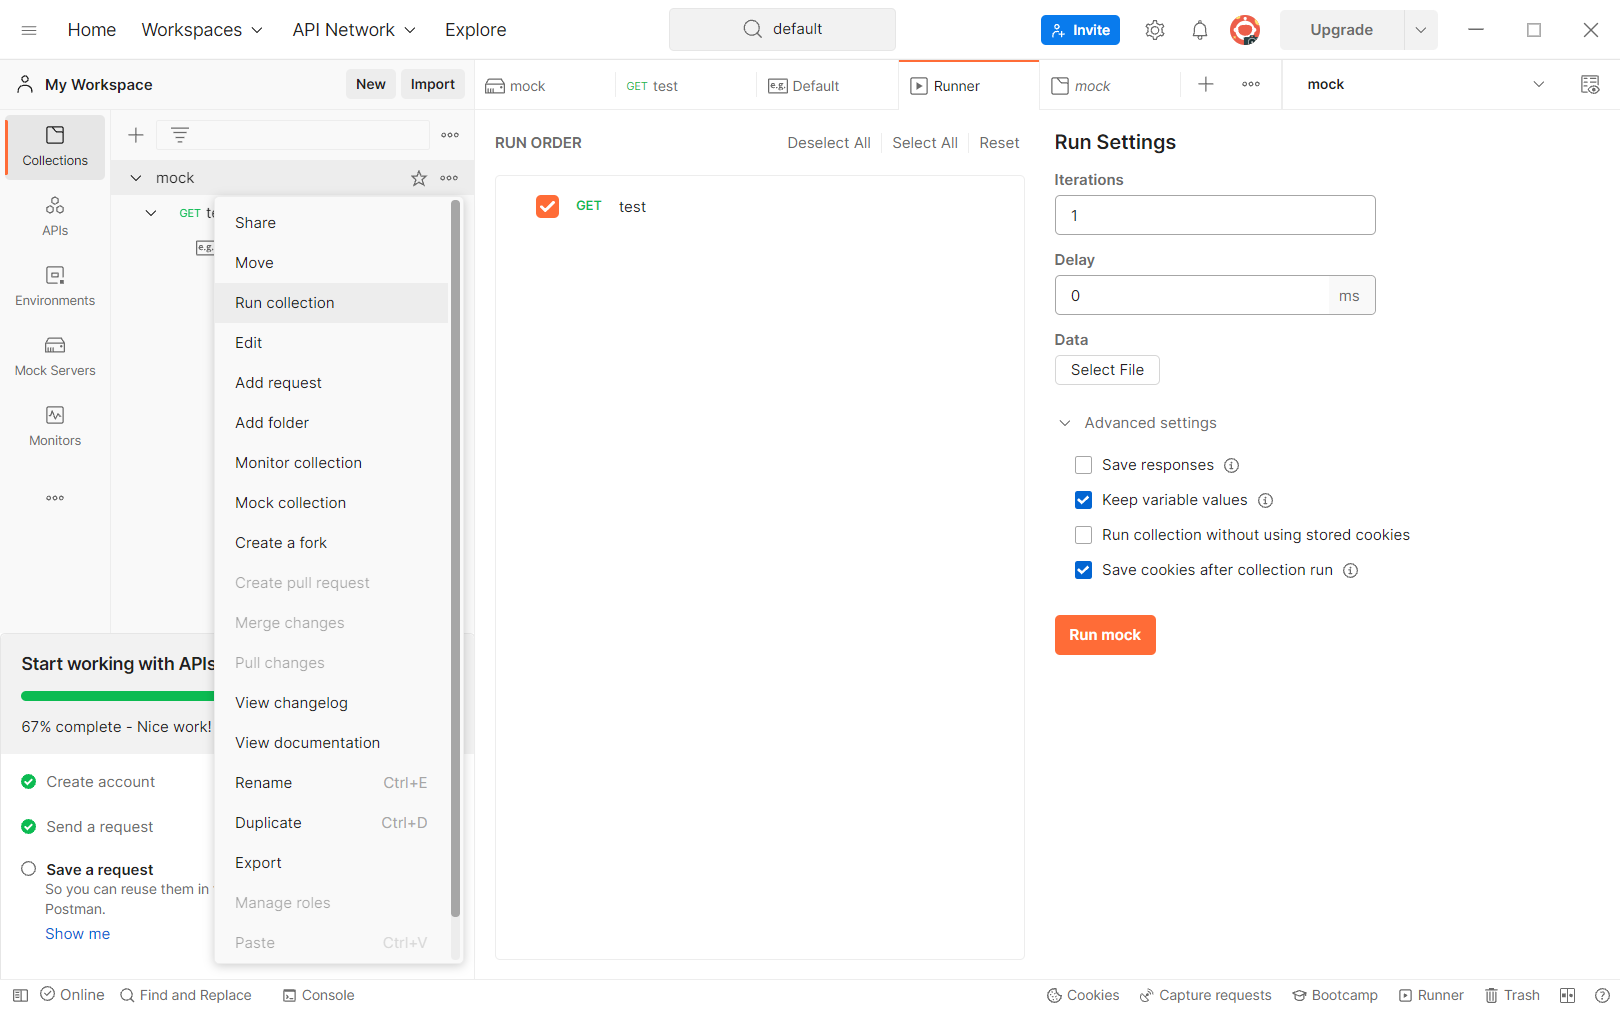This screenshot has width=1620, height=1010.
Task: Open the Environments sidebar panel
Action: tap(55, 287)
